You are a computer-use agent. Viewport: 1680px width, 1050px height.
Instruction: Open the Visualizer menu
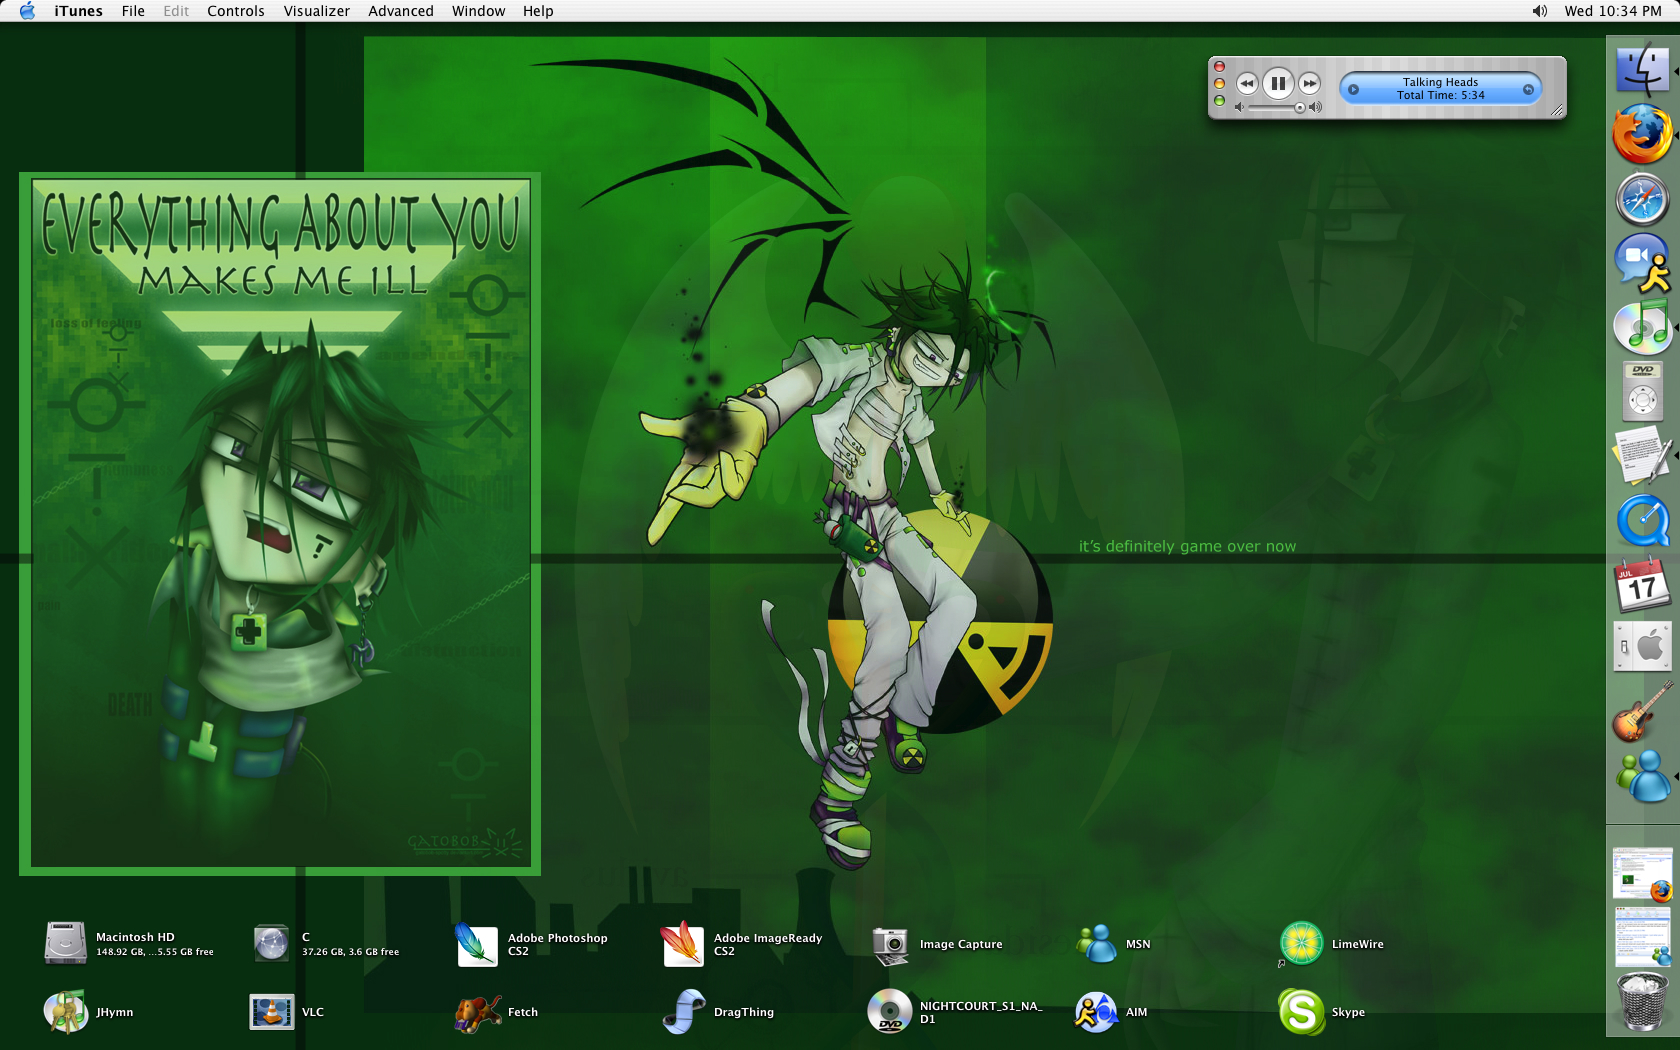(x=317, y=11)
